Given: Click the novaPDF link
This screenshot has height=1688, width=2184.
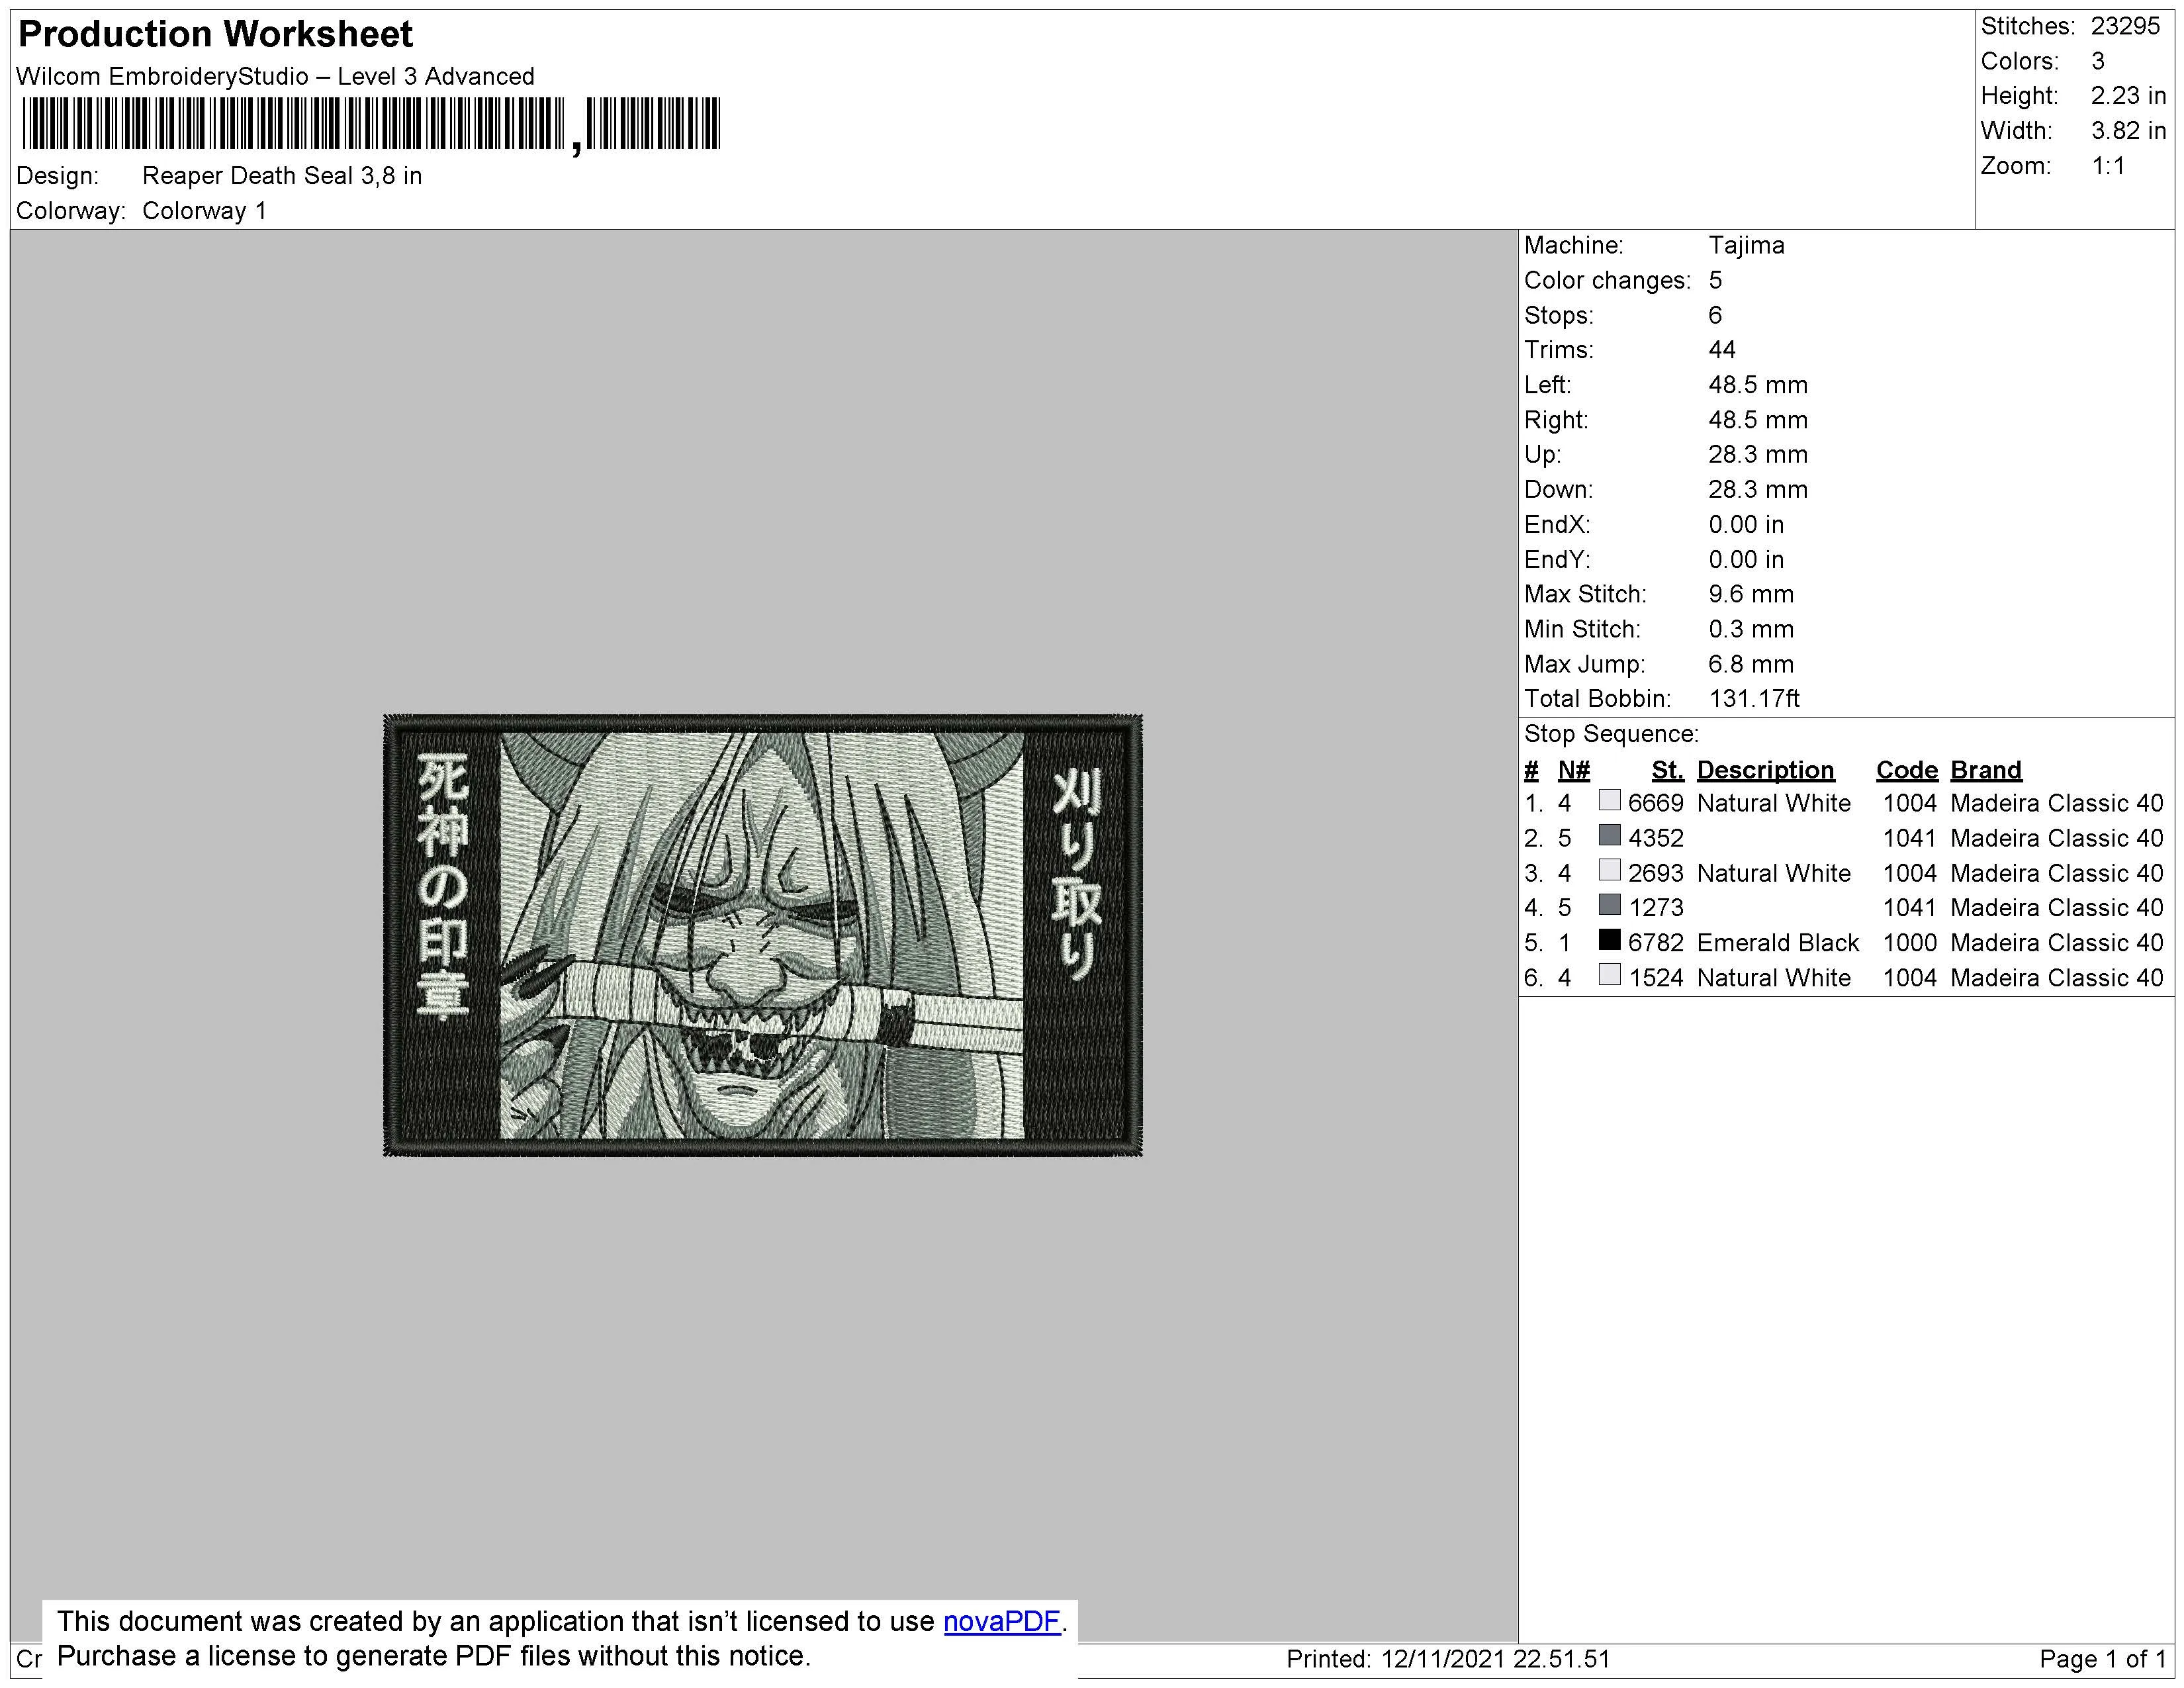Looking at the screenshot, I should click(1001, 1621).
